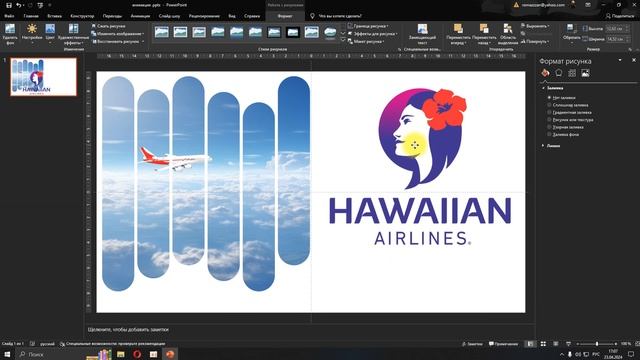
Task: Click the Crop (Обрезать) icon
Action: 571,28
